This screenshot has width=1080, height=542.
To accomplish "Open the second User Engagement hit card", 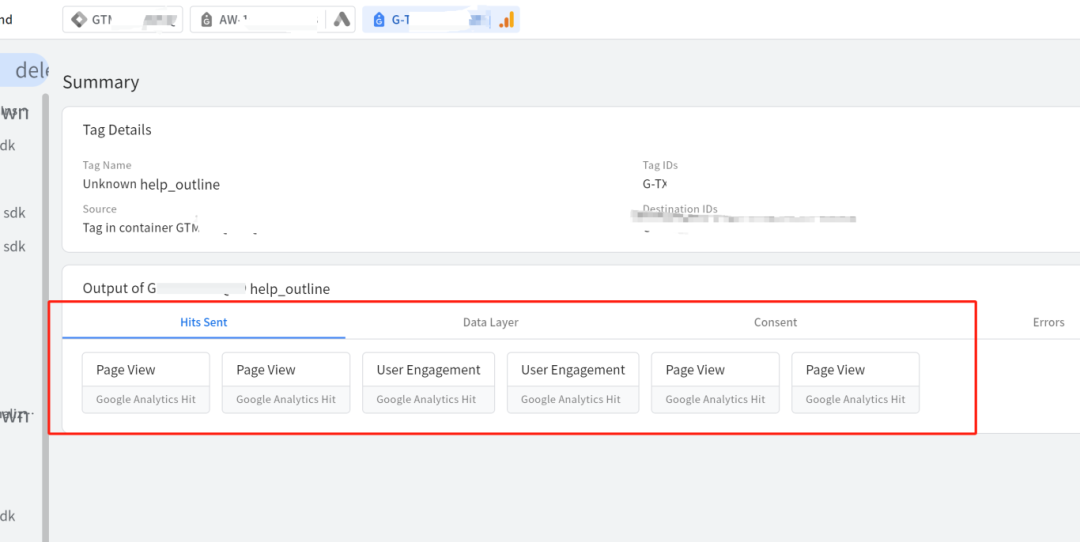I will [573, 383].
